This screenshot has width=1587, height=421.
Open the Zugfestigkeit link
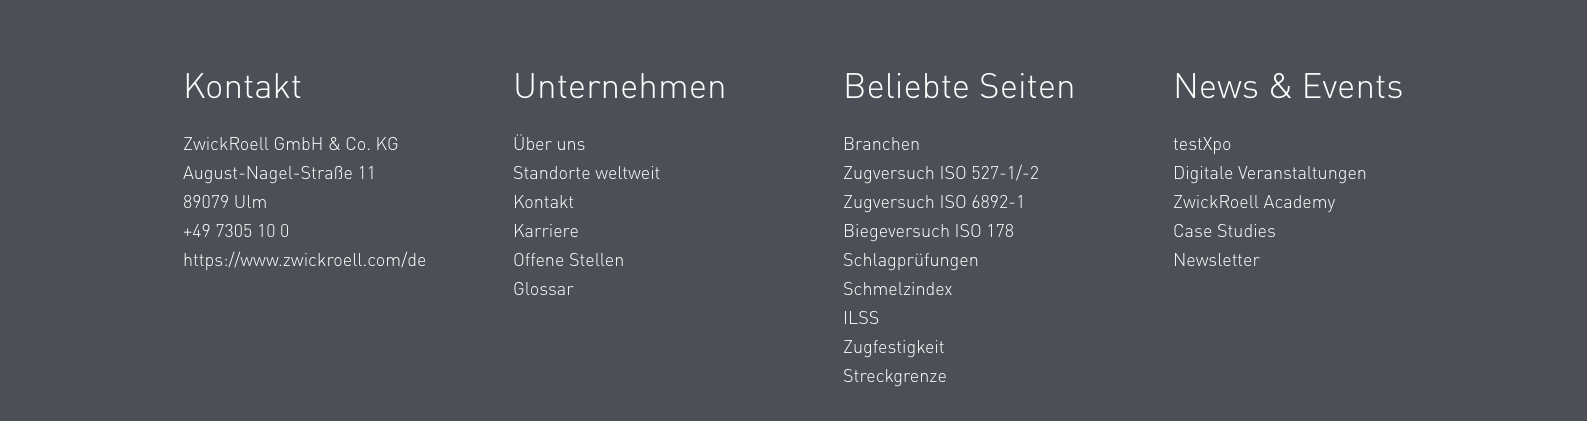pyautogui.click(x=893, y=347)
